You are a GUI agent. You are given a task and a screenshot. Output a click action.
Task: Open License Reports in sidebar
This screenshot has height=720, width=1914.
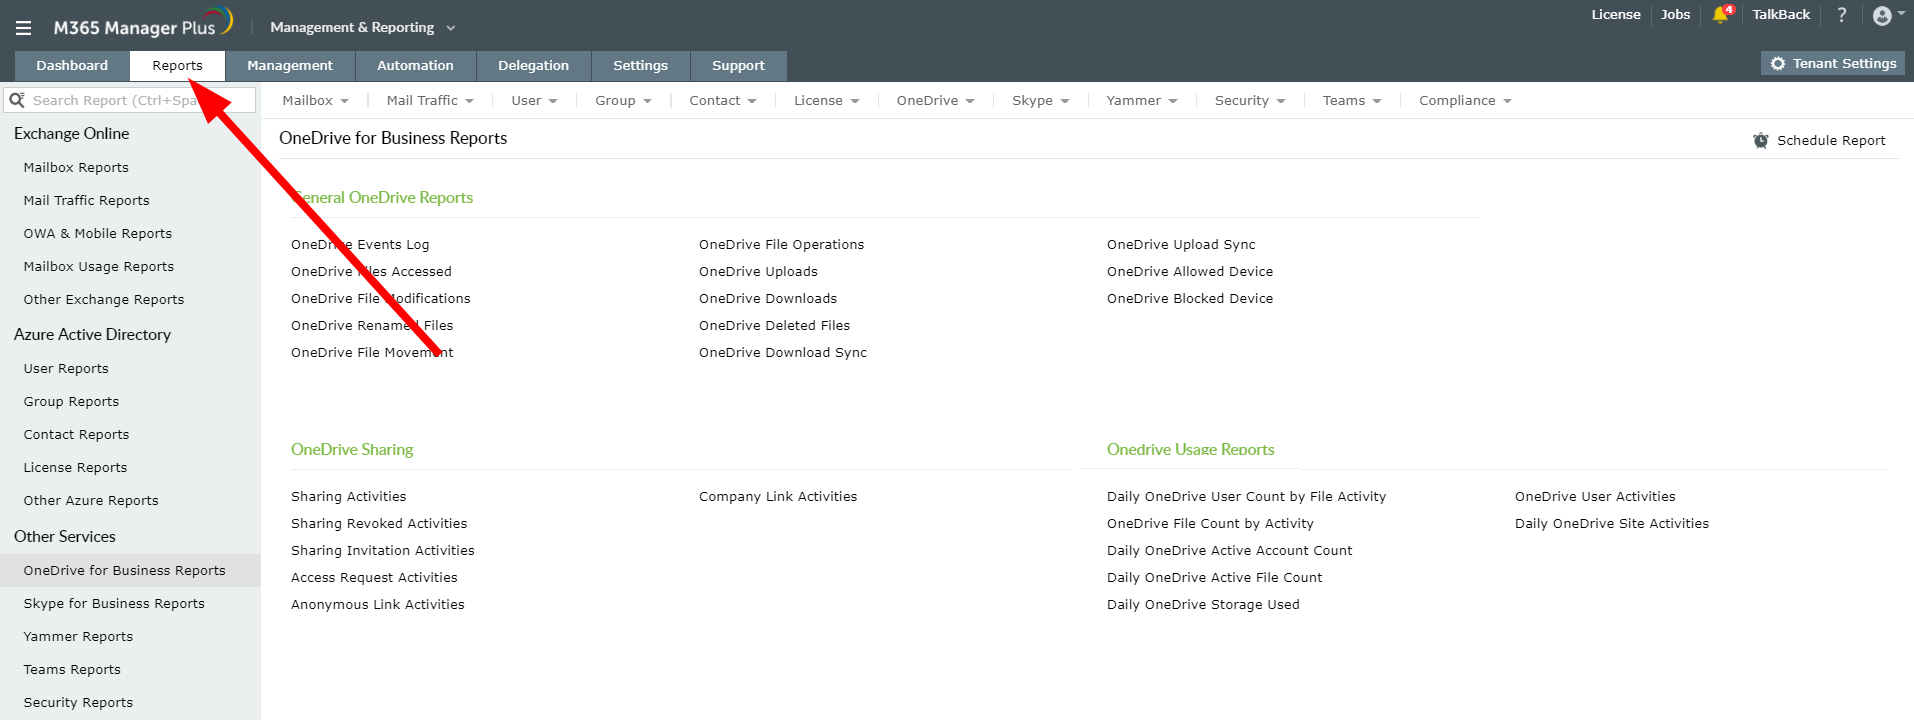coord(75,468)
